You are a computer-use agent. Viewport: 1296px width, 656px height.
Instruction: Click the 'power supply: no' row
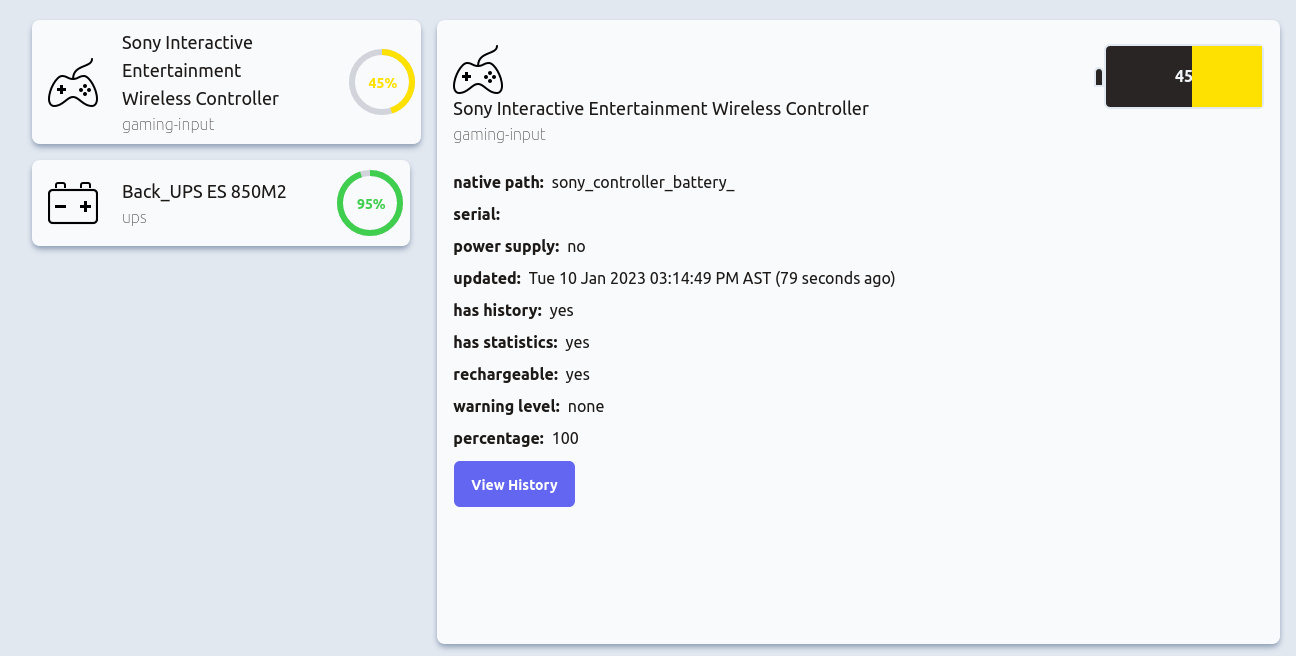[x=519, y=246]
